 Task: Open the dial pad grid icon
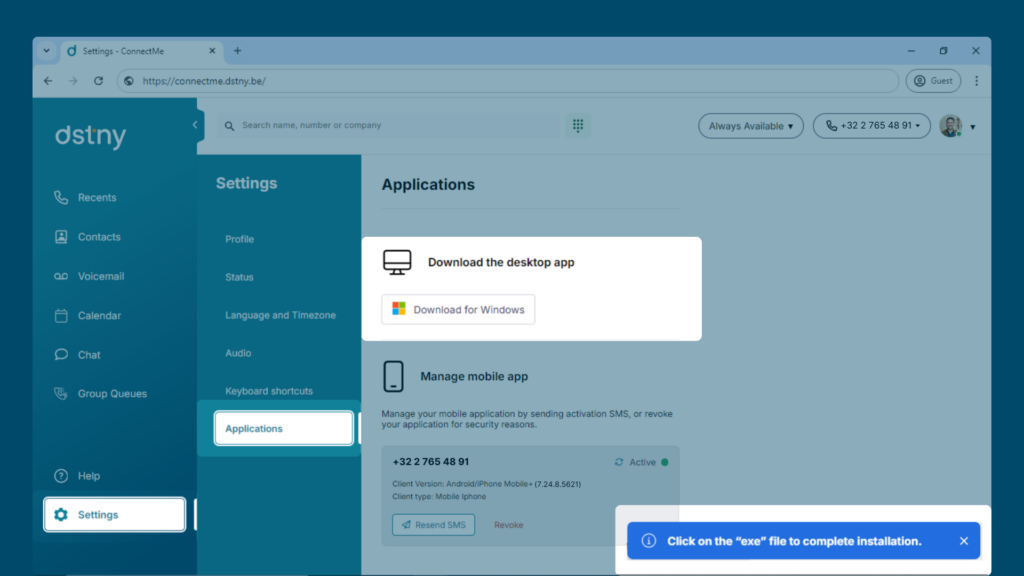pyautogui.click(x=578, y=125)
